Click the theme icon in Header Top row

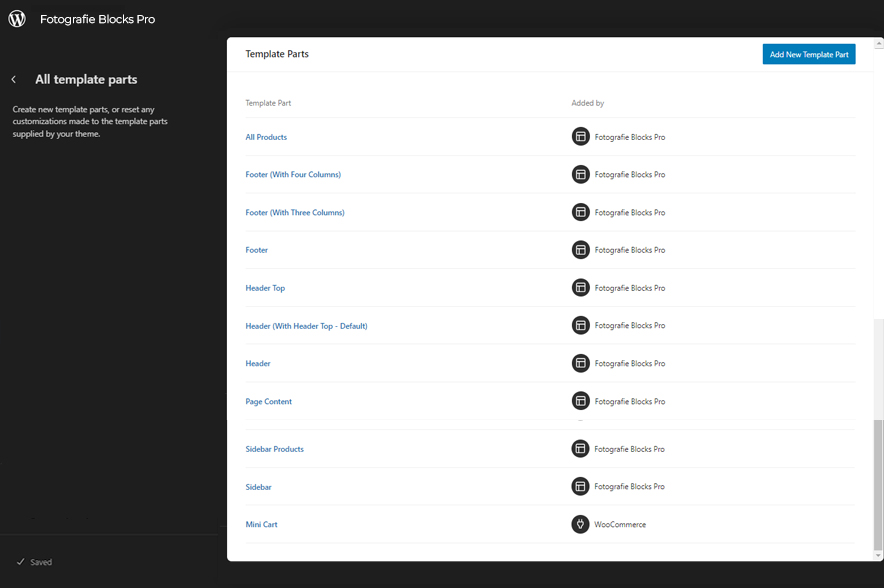[580, 288]
